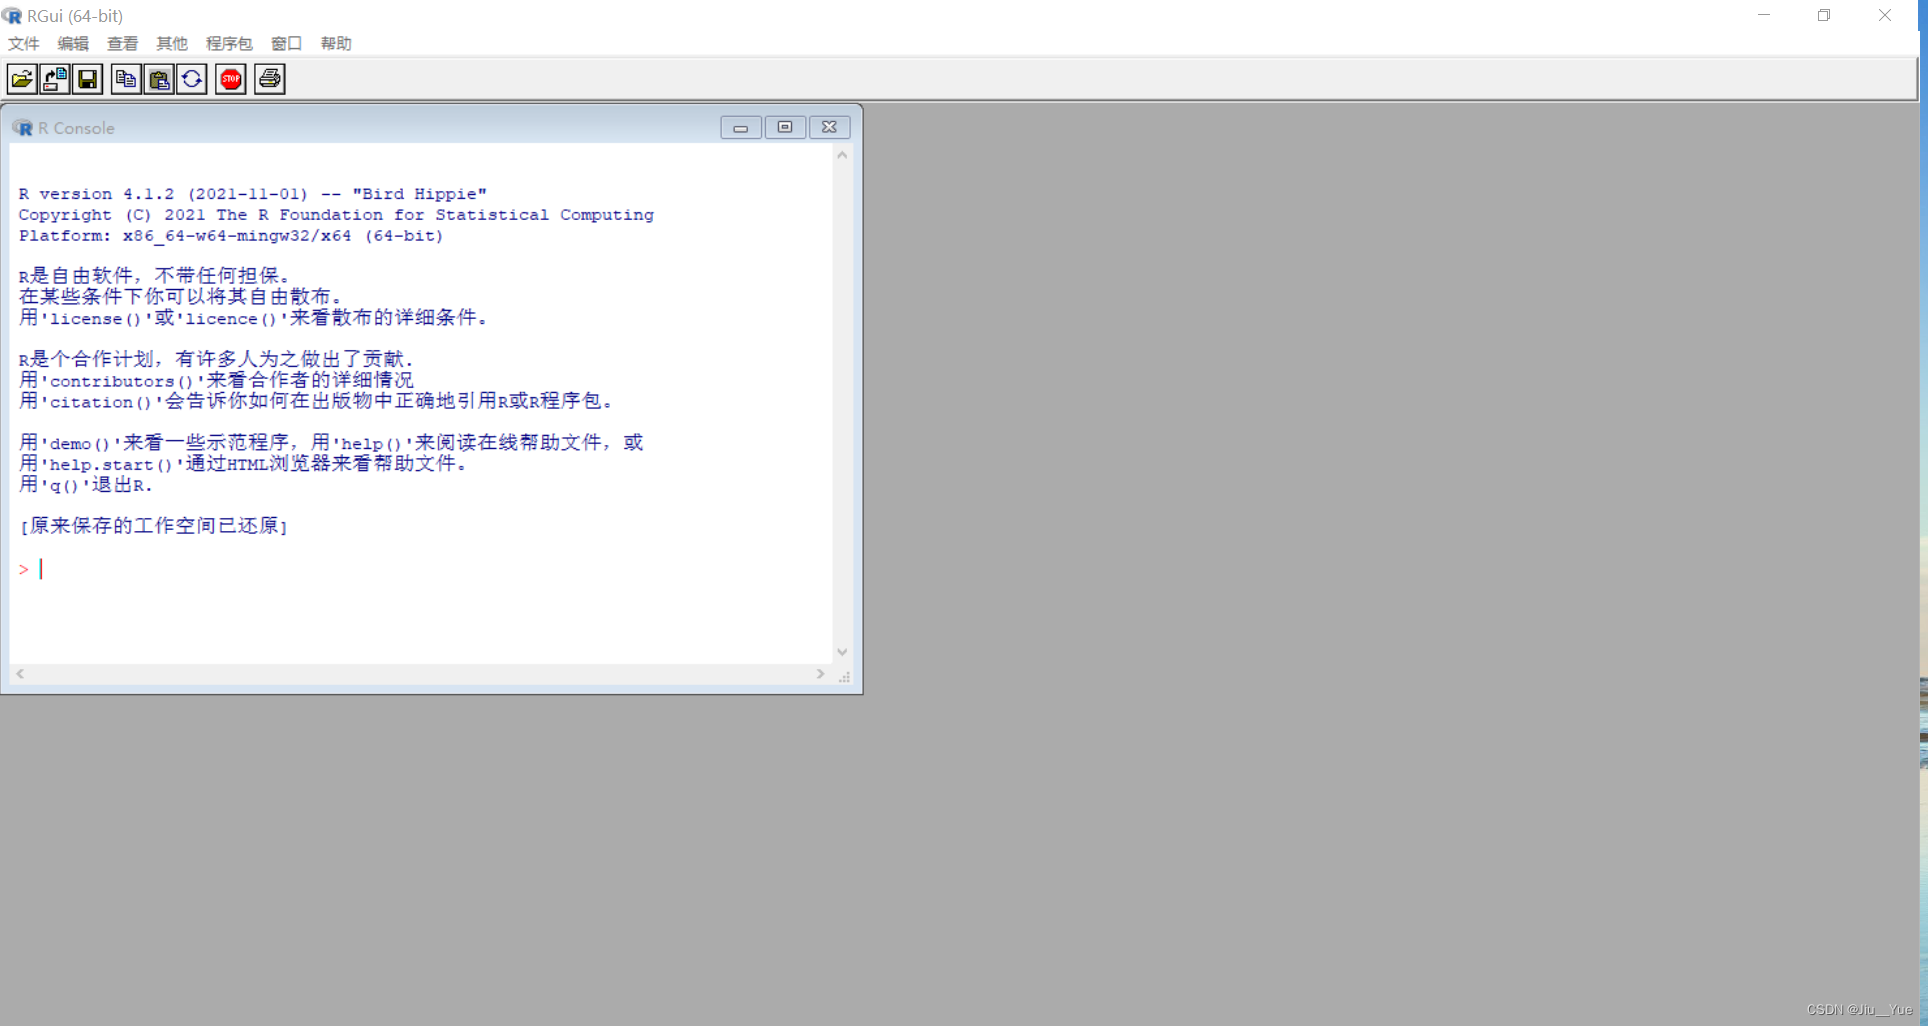
Task: Click the Copy and paste toolbar icon
Action: 192,79
